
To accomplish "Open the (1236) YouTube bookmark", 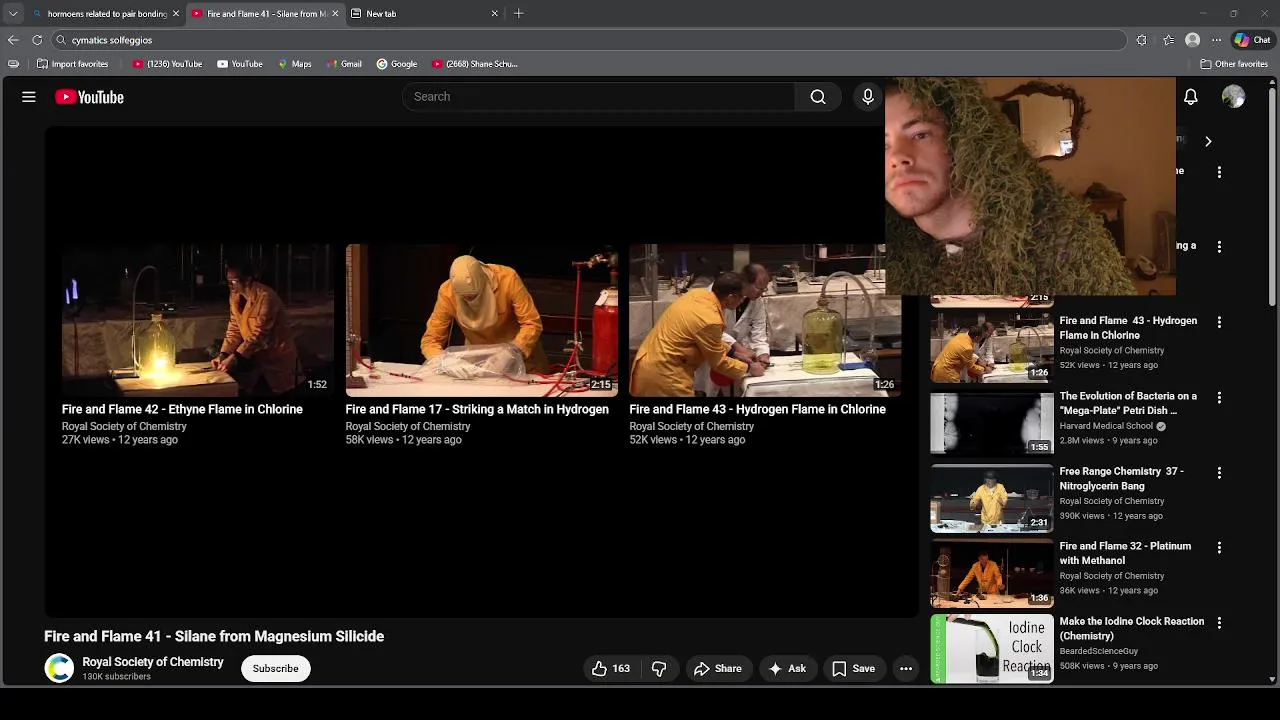I will (x=167, y=64).
